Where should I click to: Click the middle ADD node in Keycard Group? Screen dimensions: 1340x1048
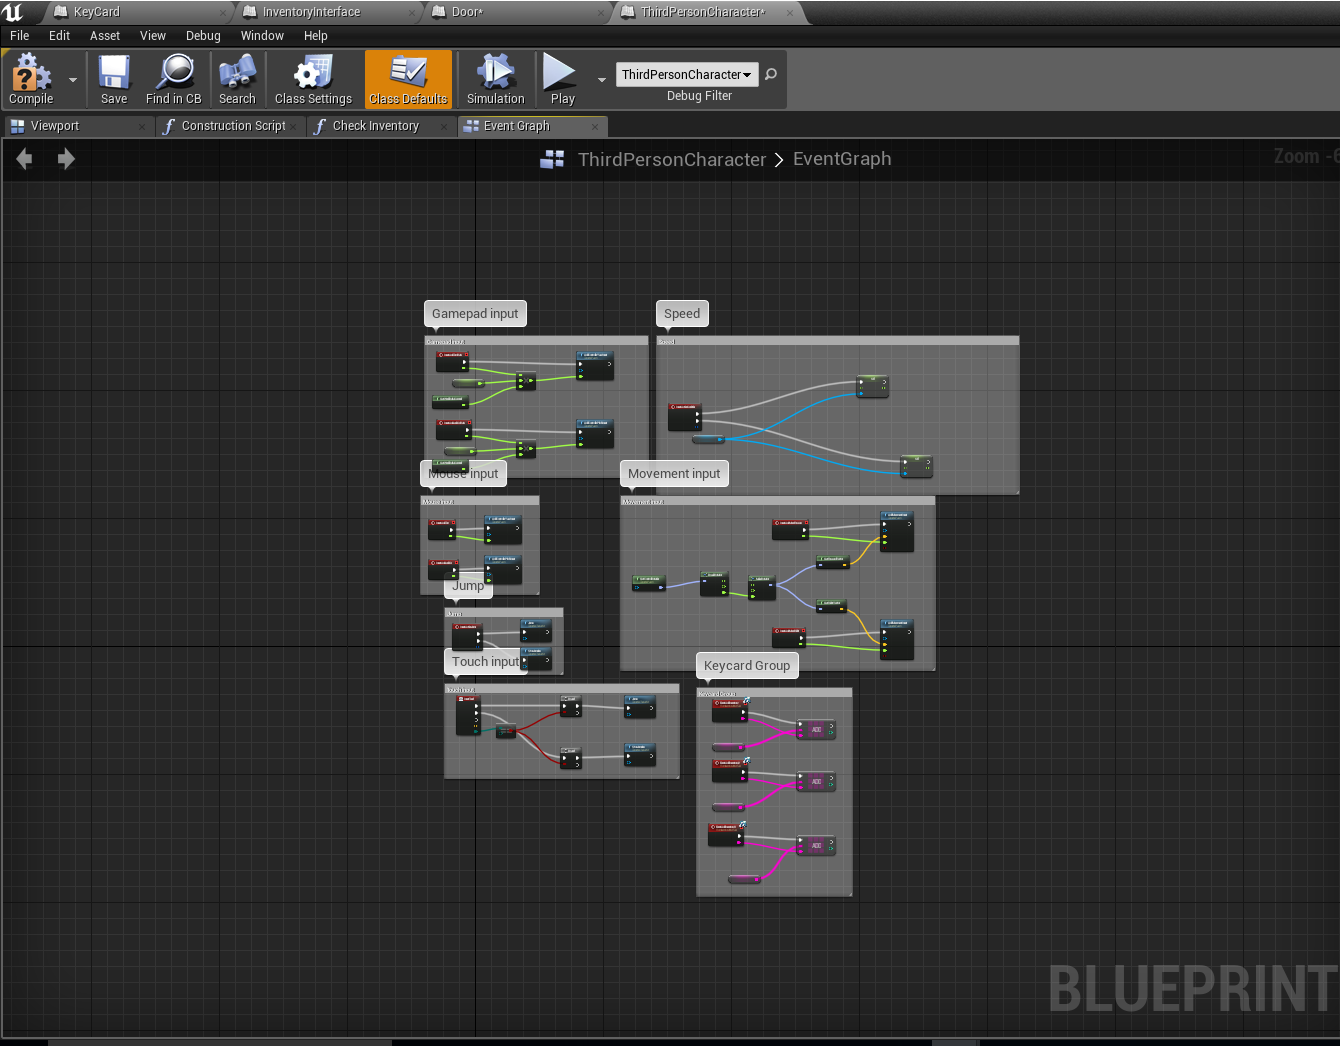coord(816,781)
